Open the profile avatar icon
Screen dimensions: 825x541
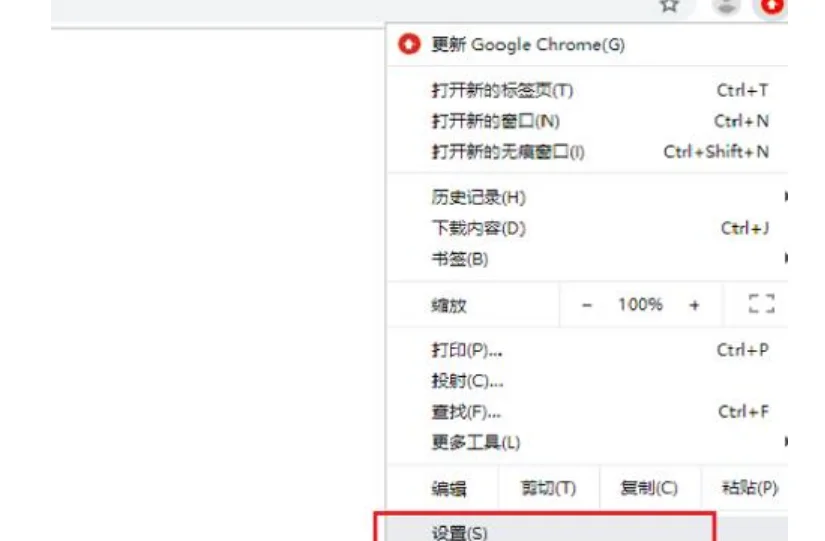[726, 6]
